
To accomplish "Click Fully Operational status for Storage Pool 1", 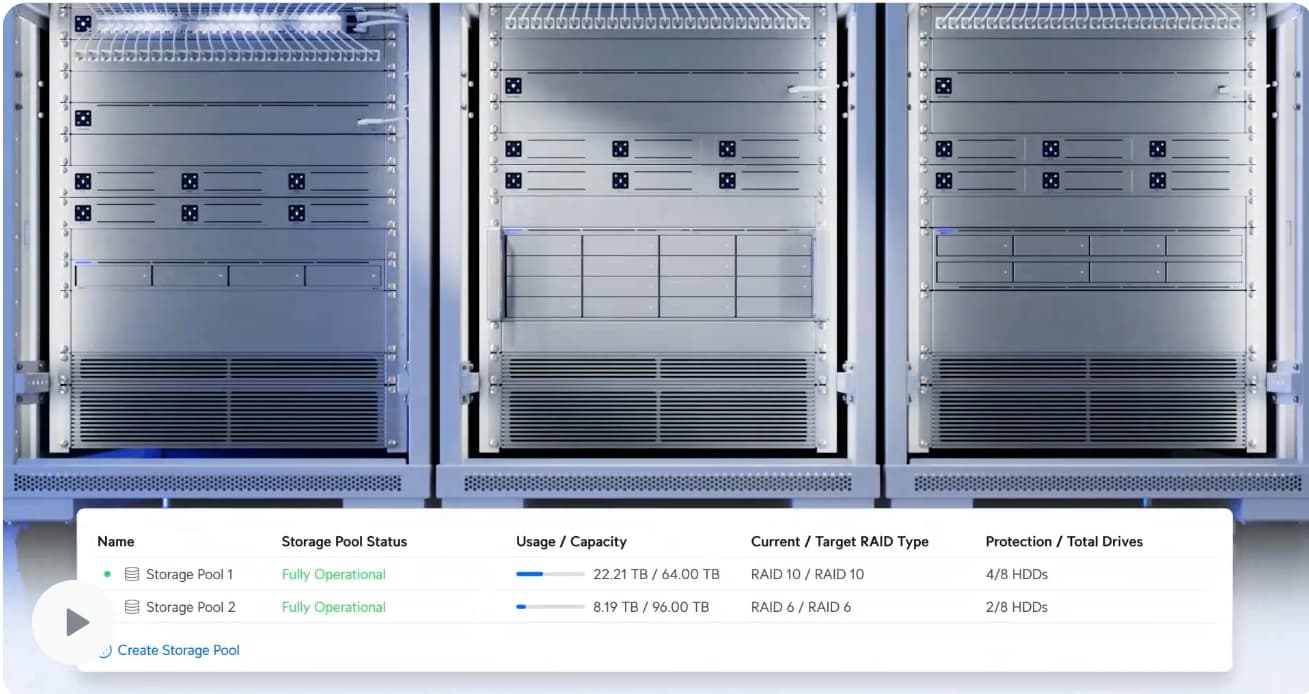I will coord(334,574).
